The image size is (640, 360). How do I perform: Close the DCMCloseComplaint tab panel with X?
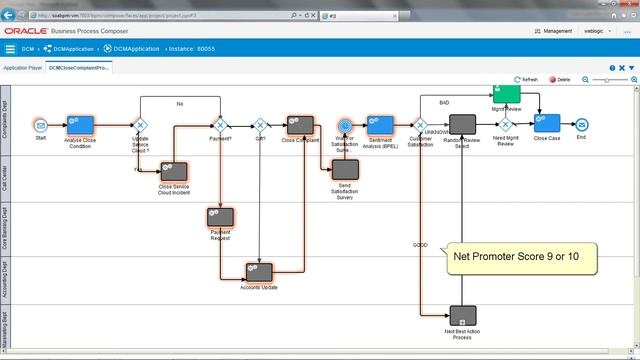point(622,68)
